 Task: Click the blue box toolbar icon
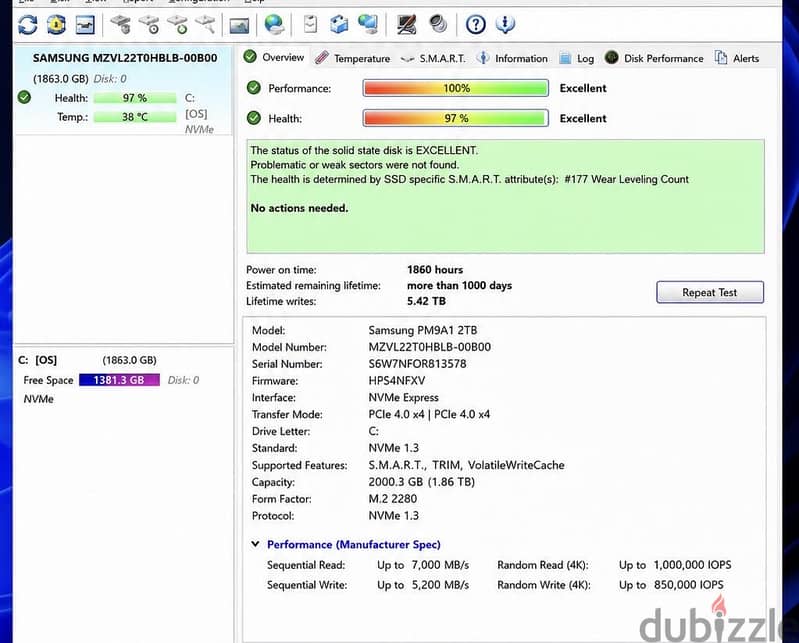pos(339,24)
